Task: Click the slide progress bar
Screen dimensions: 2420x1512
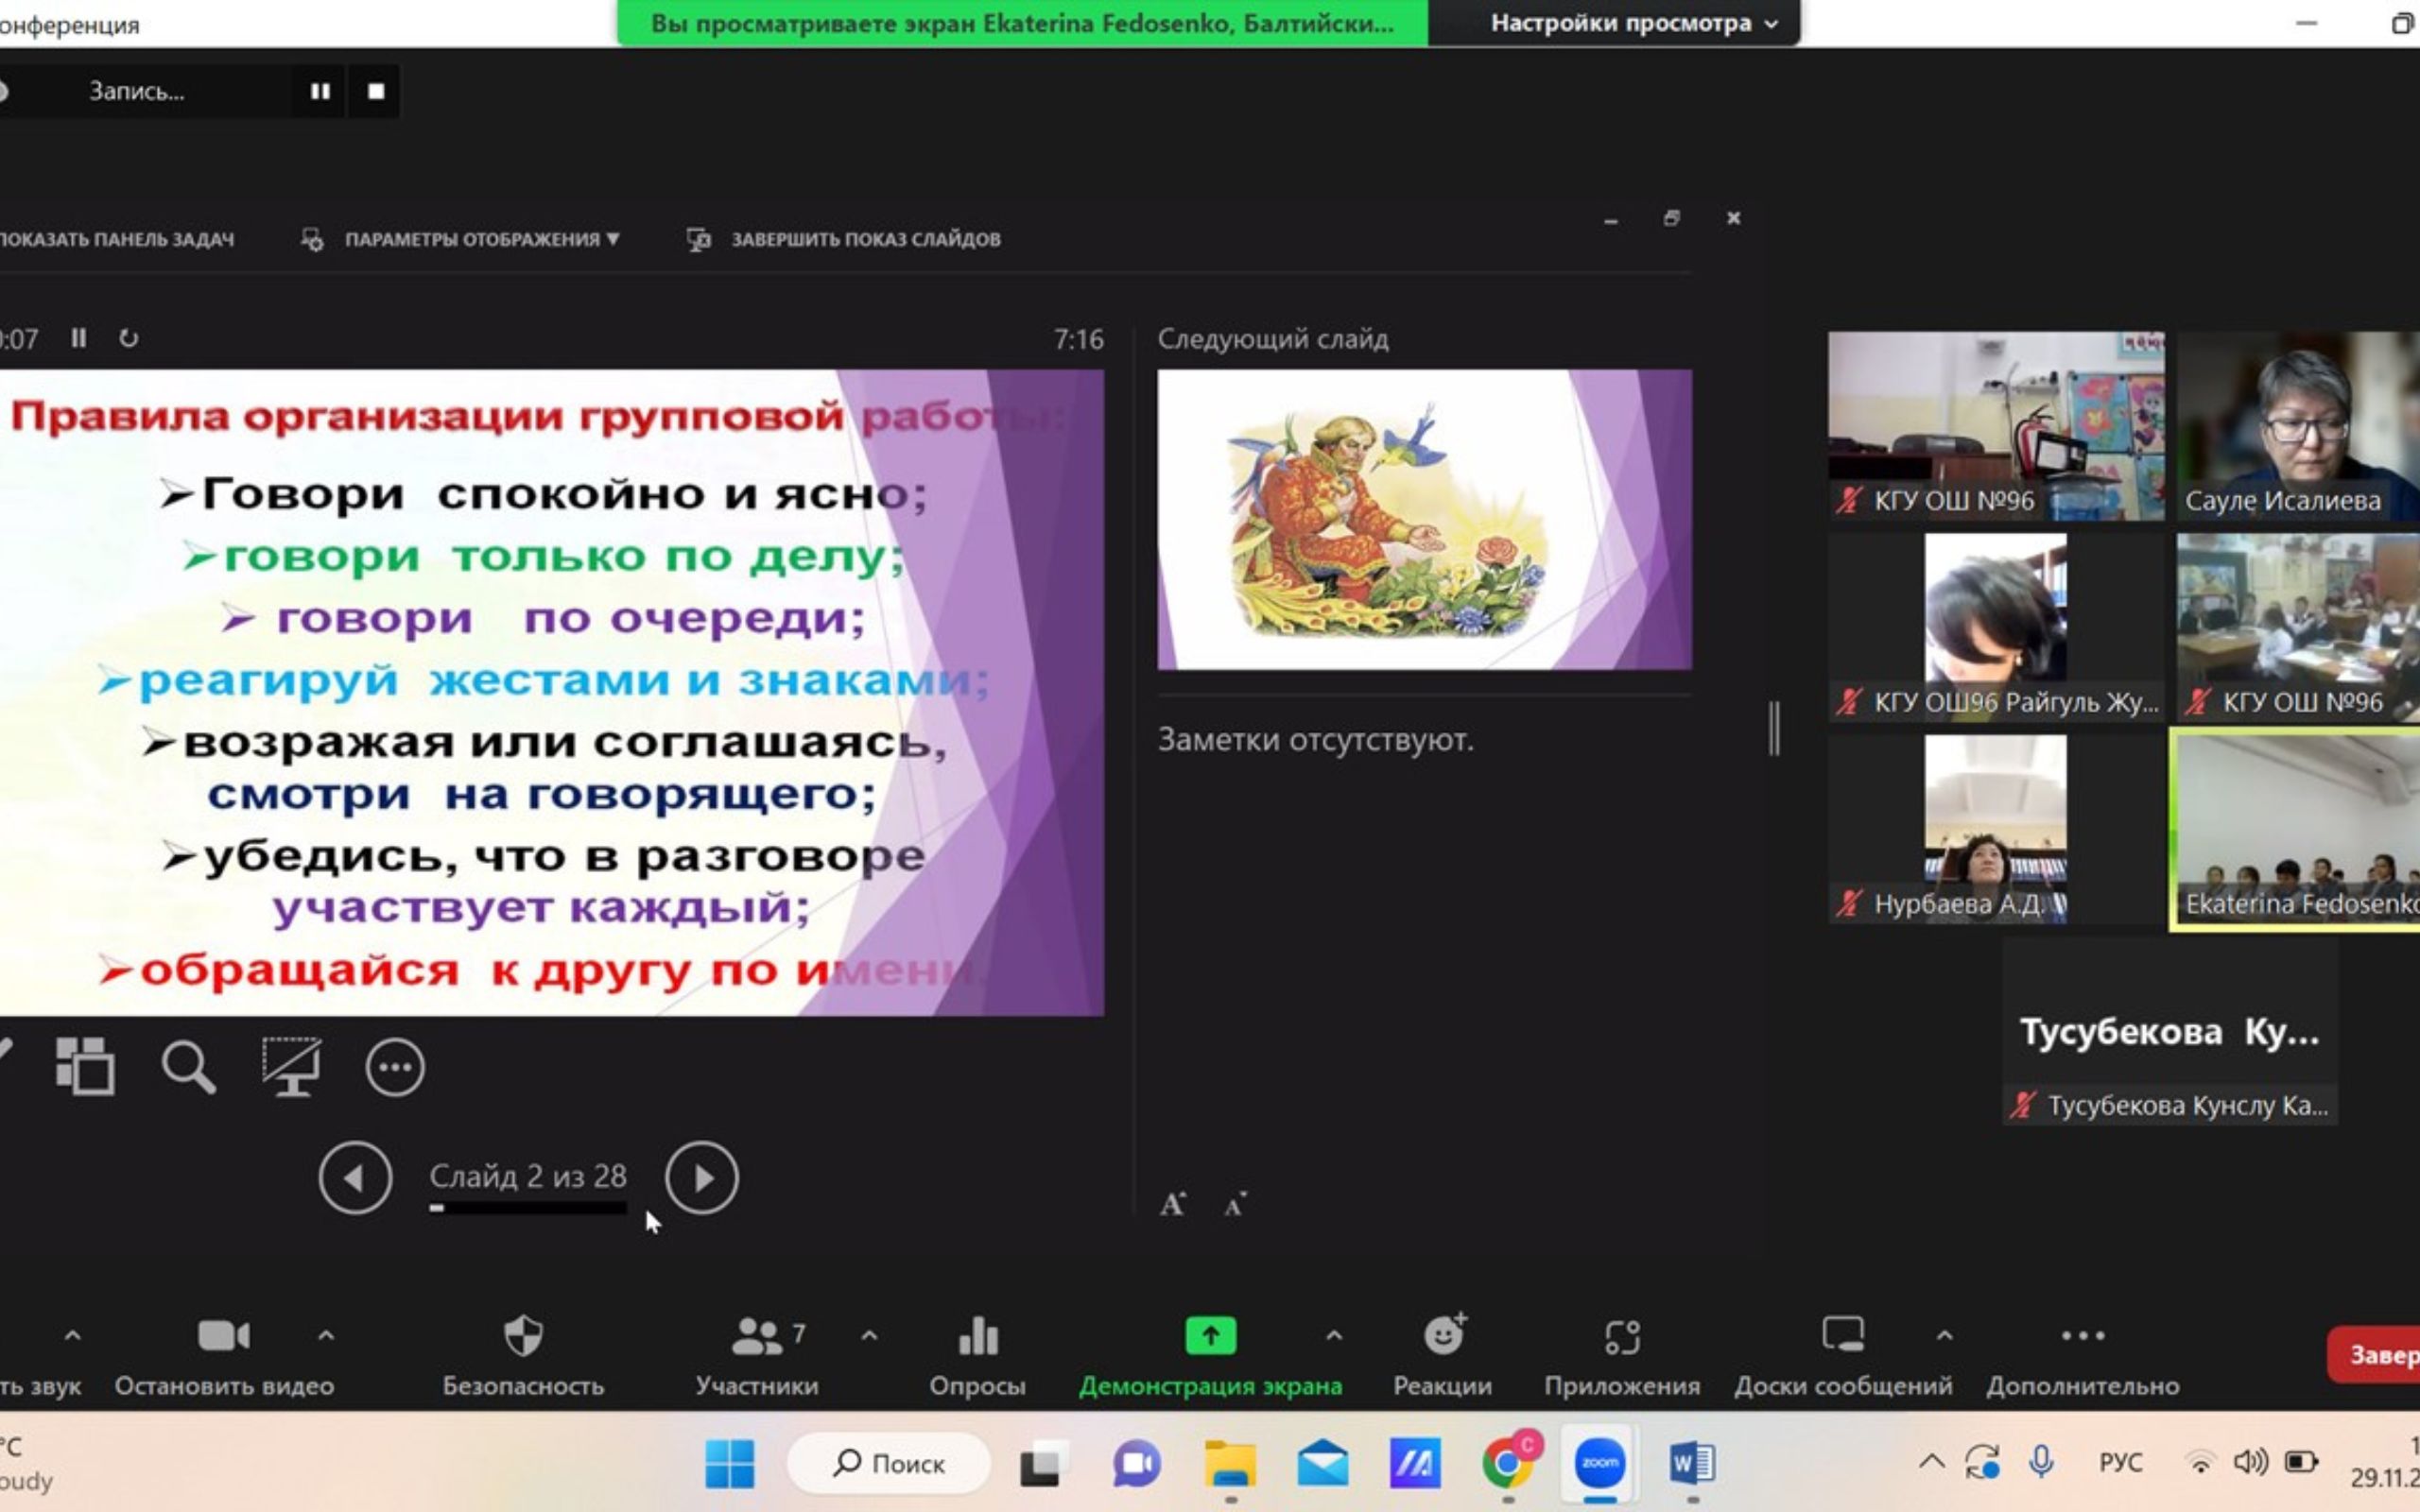Action: pos(528,1208)
